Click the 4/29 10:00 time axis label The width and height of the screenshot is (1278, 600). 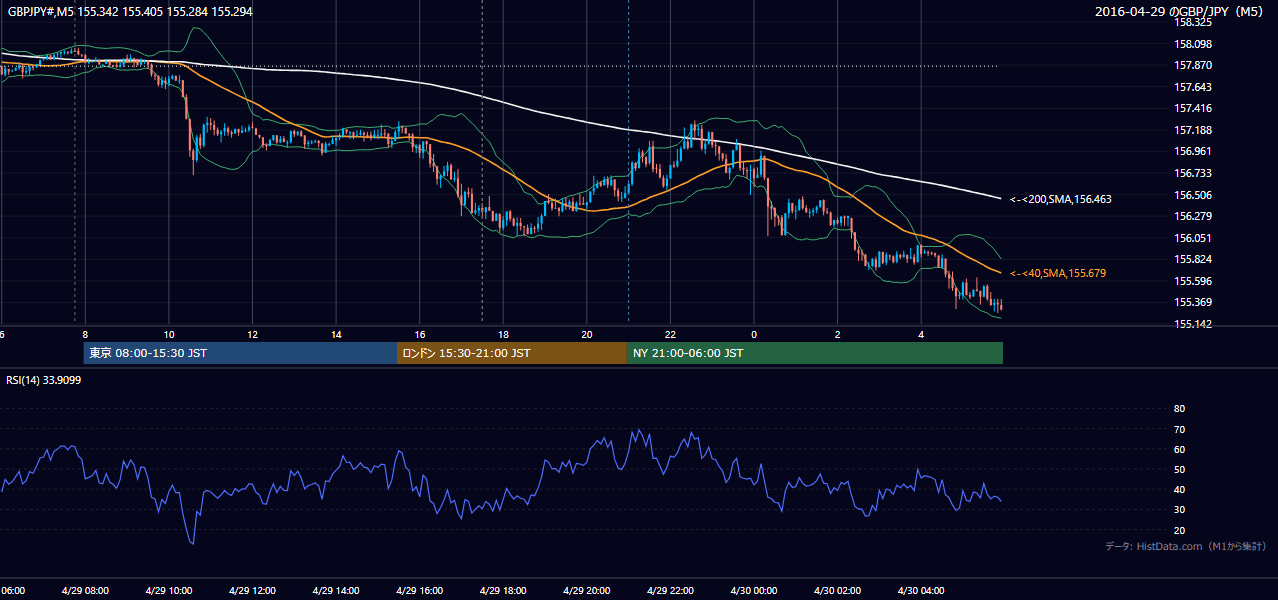pos(169,590)
